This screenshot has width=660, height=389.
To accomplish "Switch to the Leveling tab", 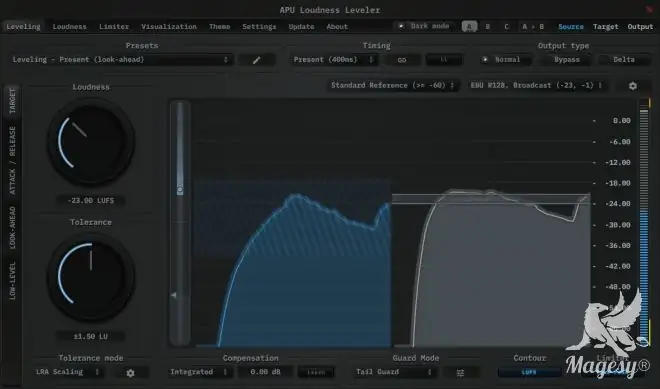I will tap(24, 27).
